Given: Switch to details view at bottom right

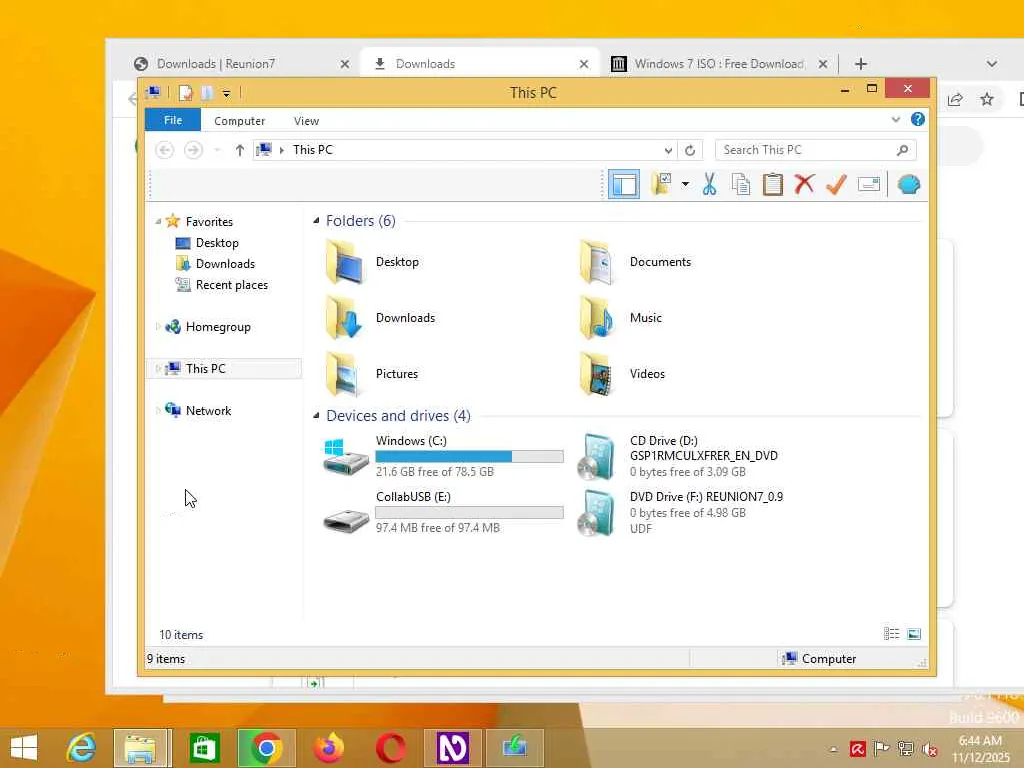Looking at the screenshot, I should click(891, 633).
